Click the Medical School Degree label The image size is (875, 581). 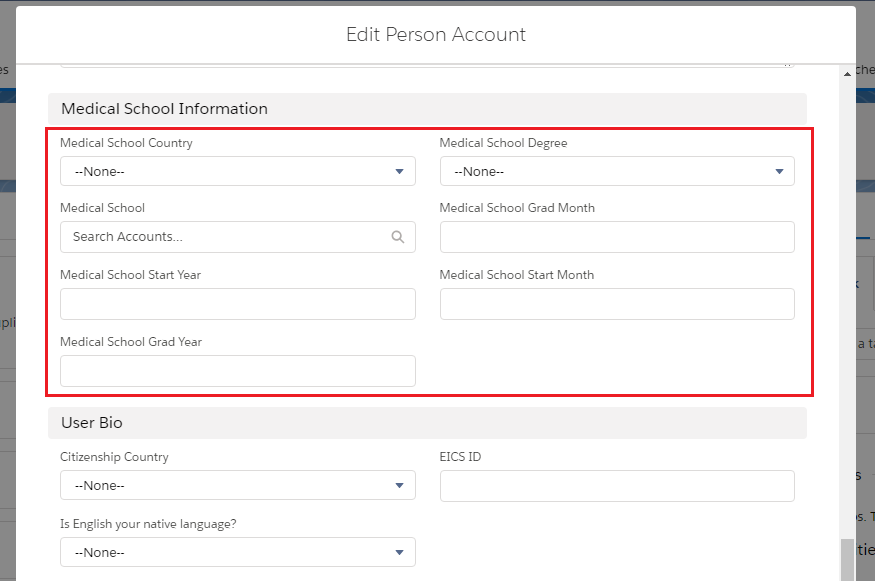(x=503, y=143)
